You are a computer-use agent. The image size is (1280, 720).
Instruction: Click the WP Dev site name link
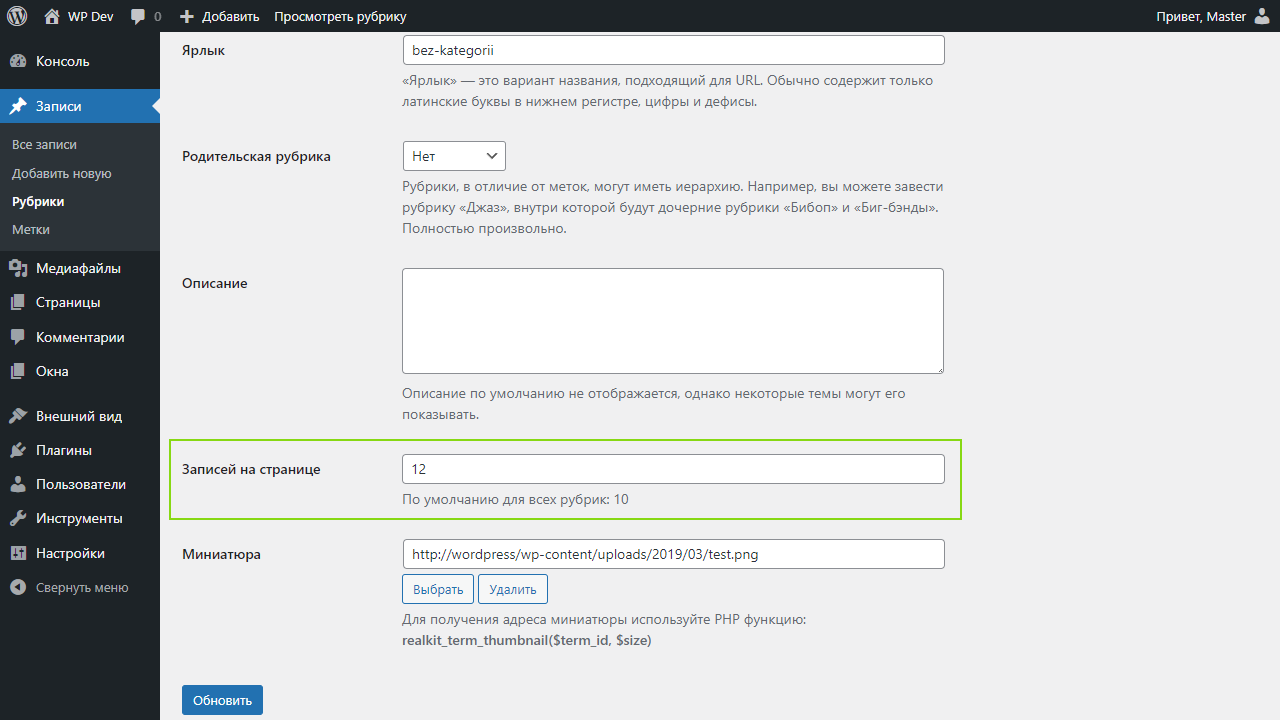(91, 16)
